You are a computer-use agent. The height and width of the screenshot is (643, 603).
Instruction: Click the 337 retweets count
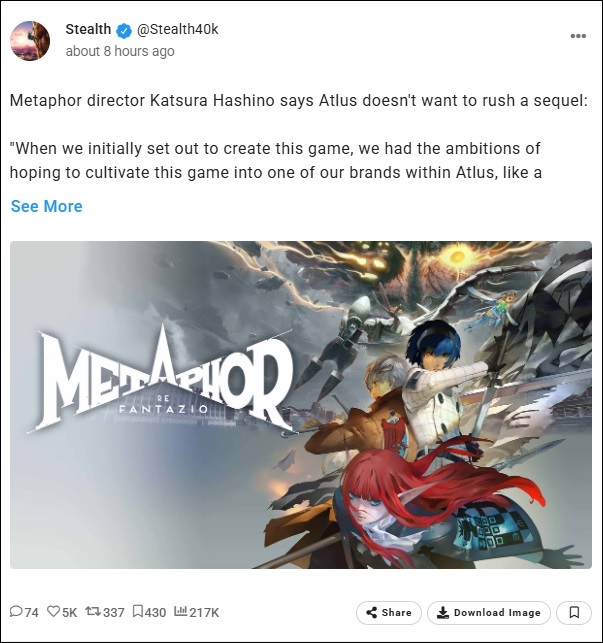(x=114, y=613)
